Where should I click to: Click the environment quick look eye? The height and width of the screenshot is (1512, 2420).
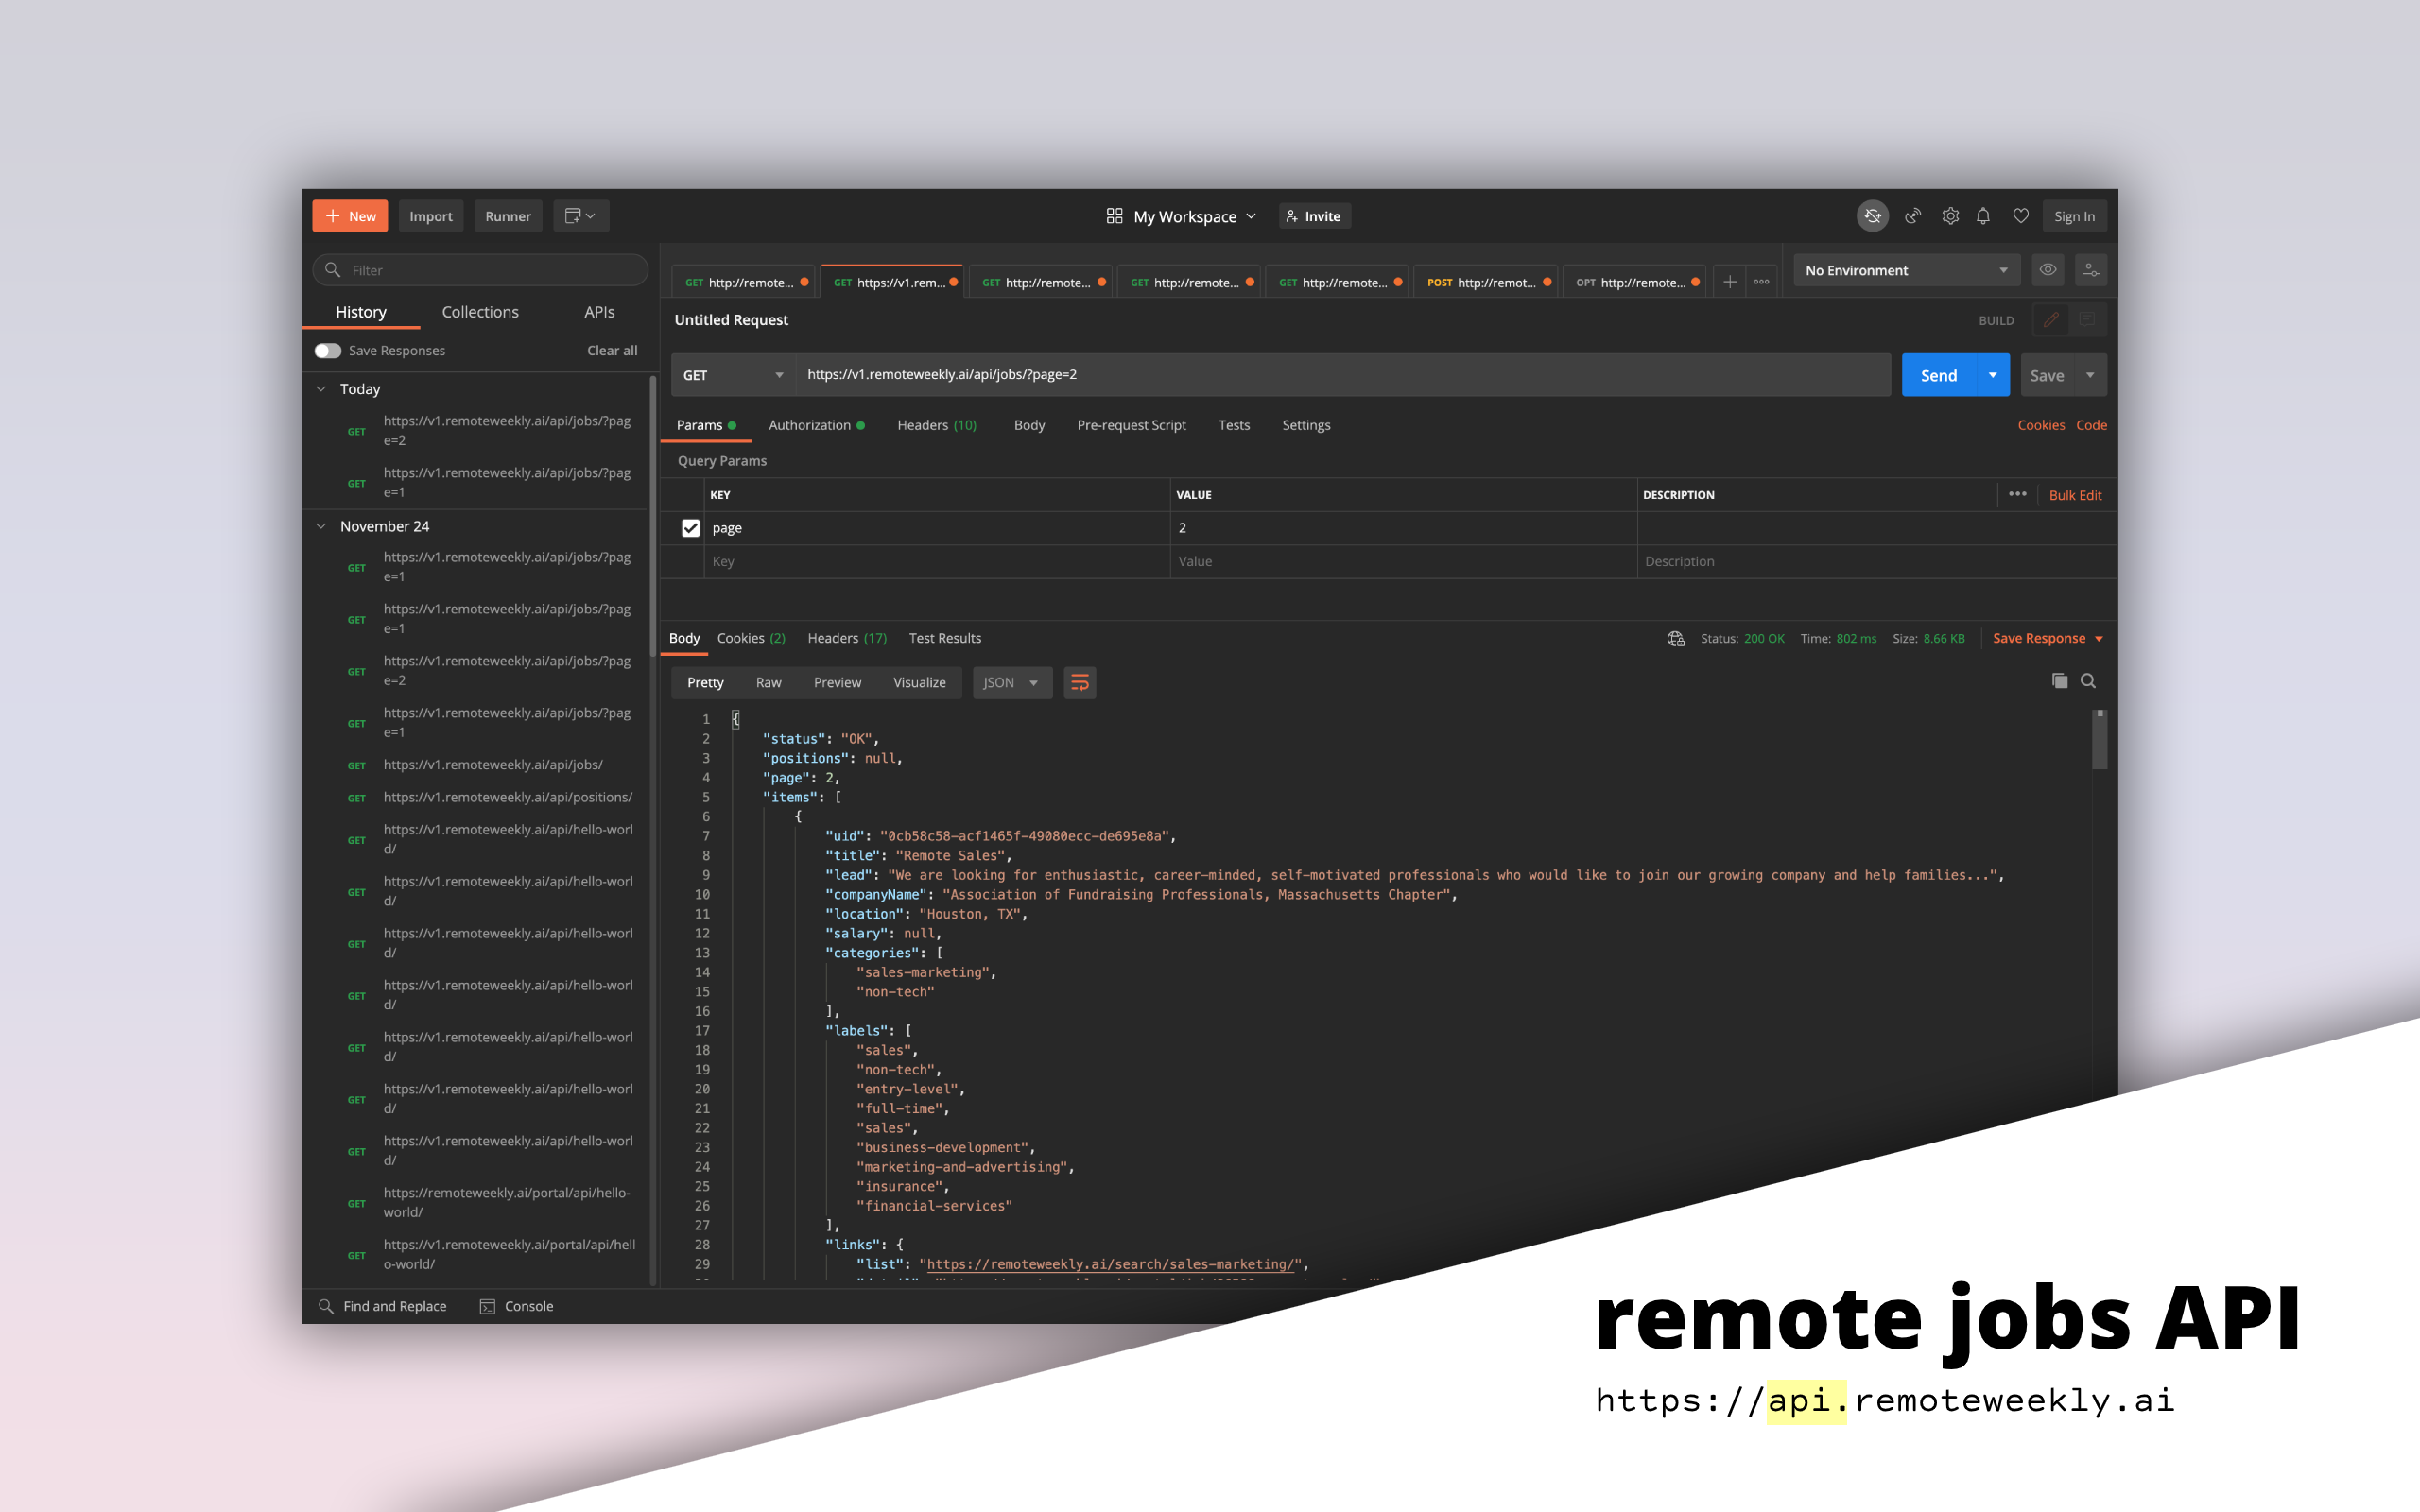[x=2048, y=270]
